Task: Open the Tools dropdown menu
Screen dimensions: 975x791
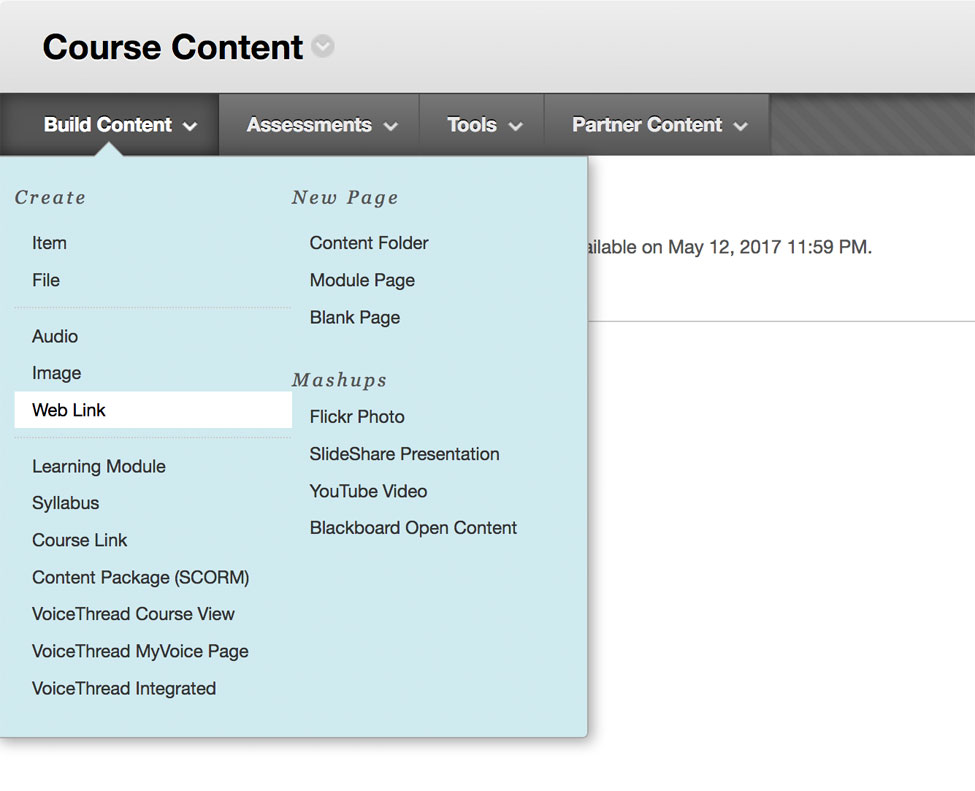Action: click(484, 125)
